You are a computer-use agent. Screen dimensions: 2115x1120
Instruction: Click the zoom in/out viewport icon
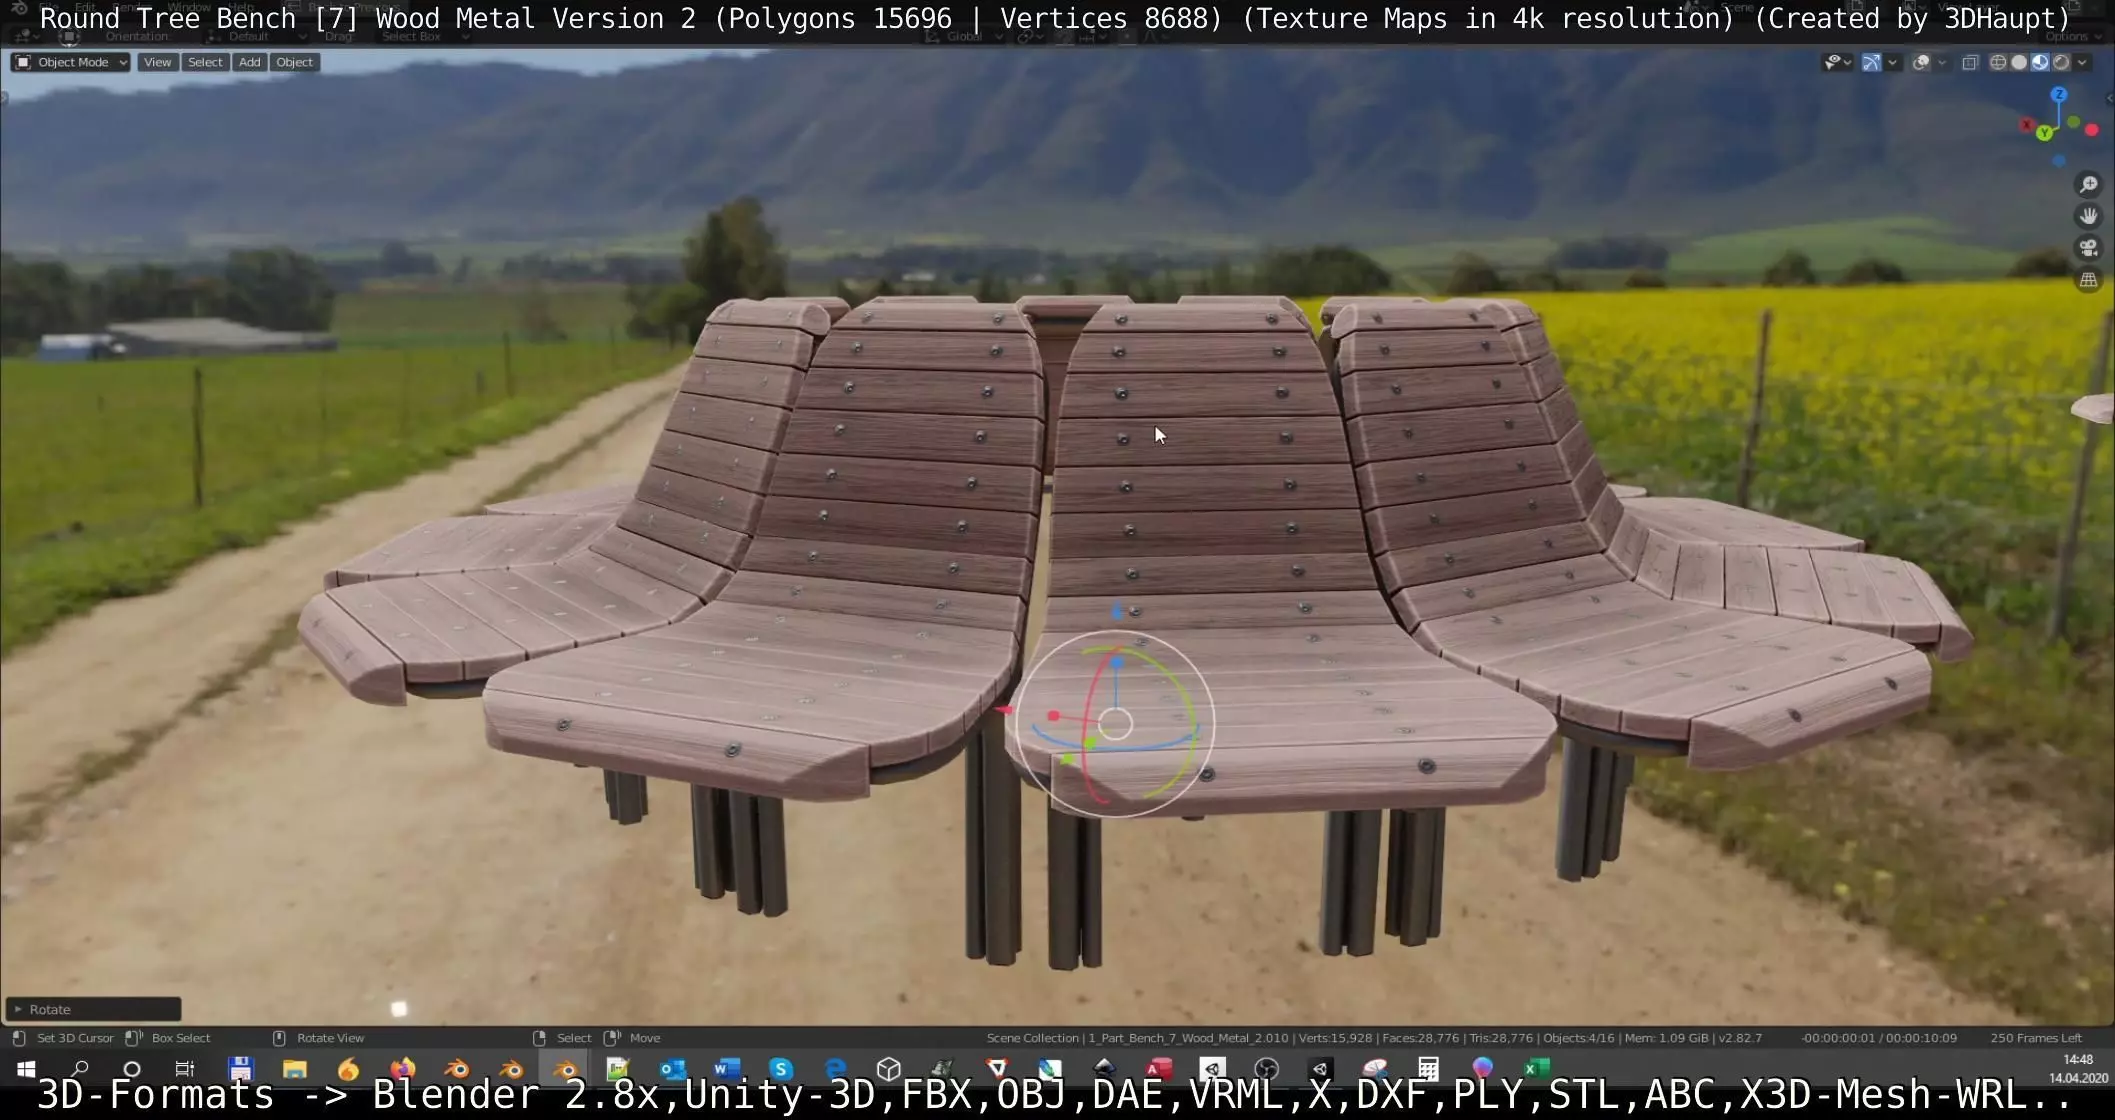2088,184
